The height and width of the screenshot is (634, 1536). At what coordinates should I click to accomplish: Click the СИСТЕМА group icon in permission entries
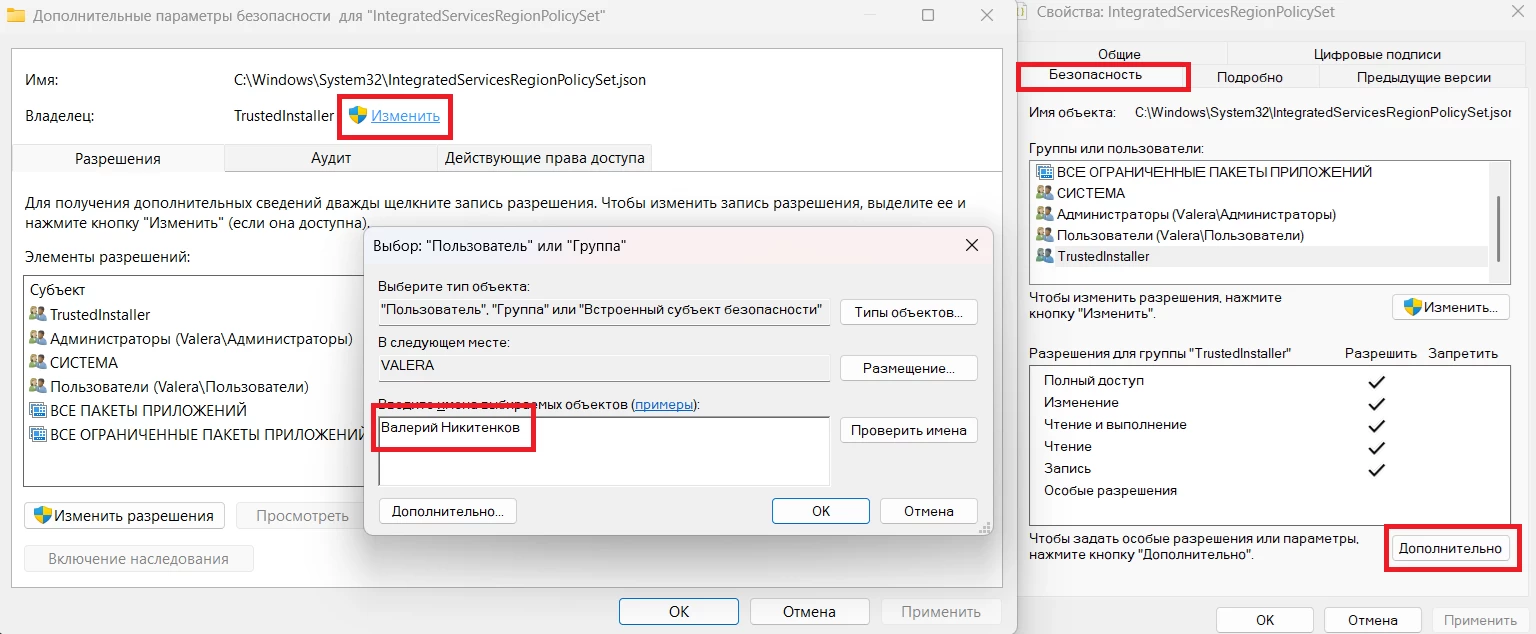coord(38,363)
